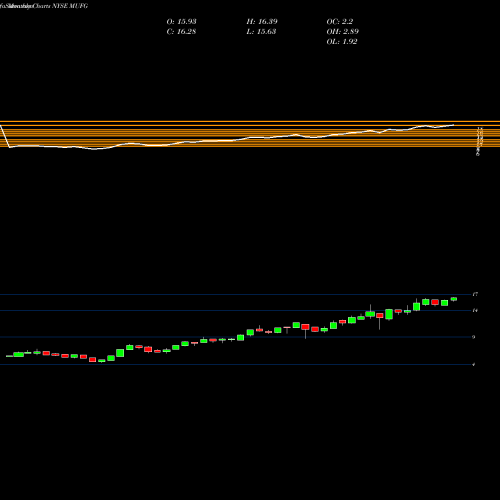500x500 pixels.
Task: Click the '17' price axis label
Action: (475, 294)
